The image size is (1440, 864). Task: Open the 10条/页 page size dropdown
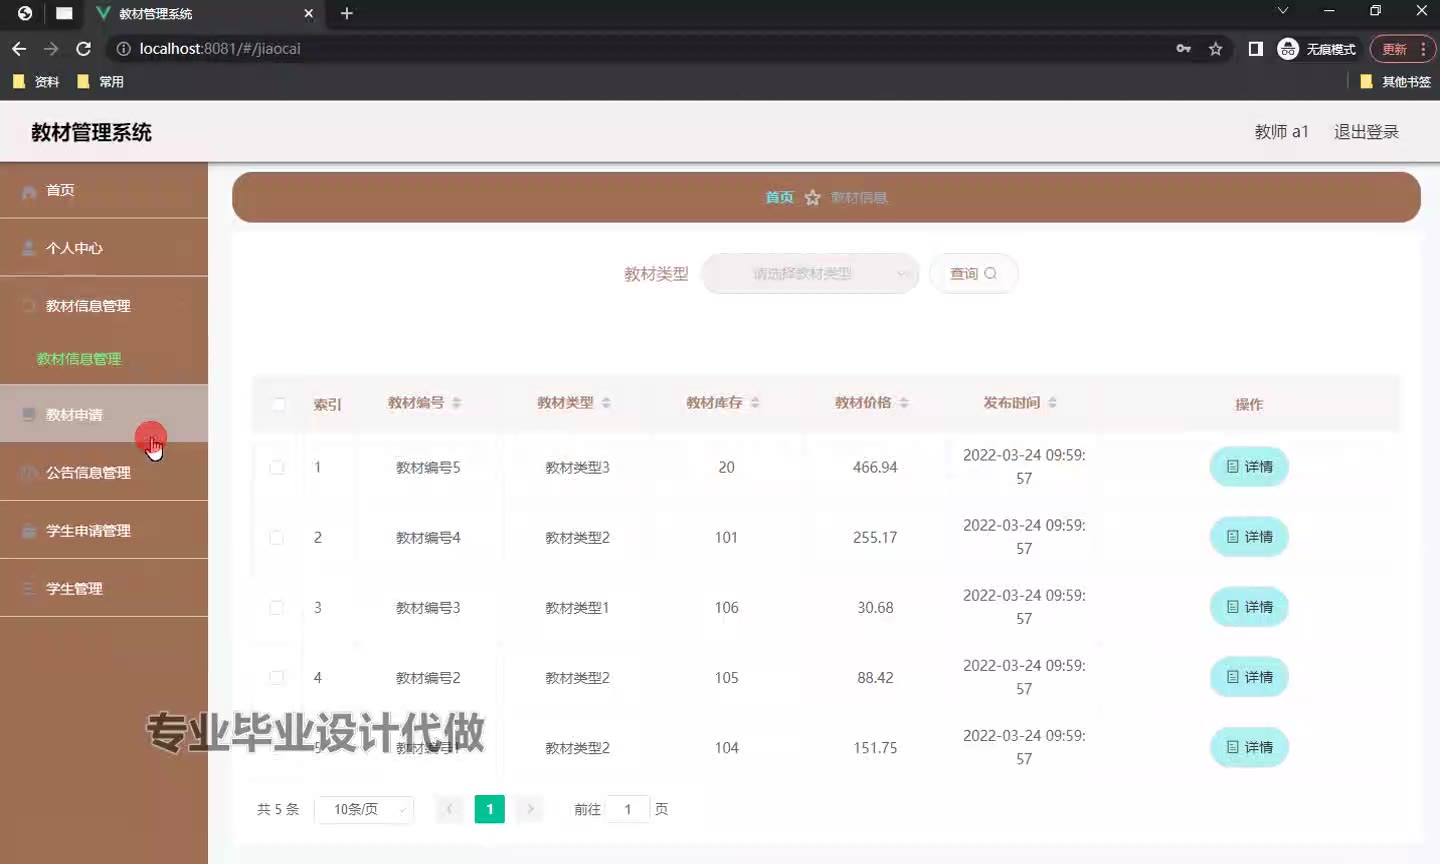[x=364, y=809]
